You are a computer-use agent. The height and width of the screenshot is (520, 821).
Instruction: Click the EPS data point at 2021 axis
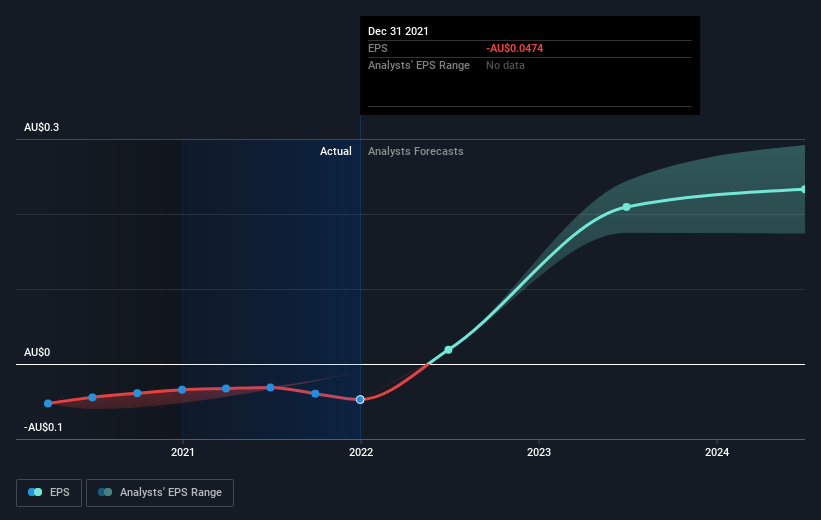182,390
